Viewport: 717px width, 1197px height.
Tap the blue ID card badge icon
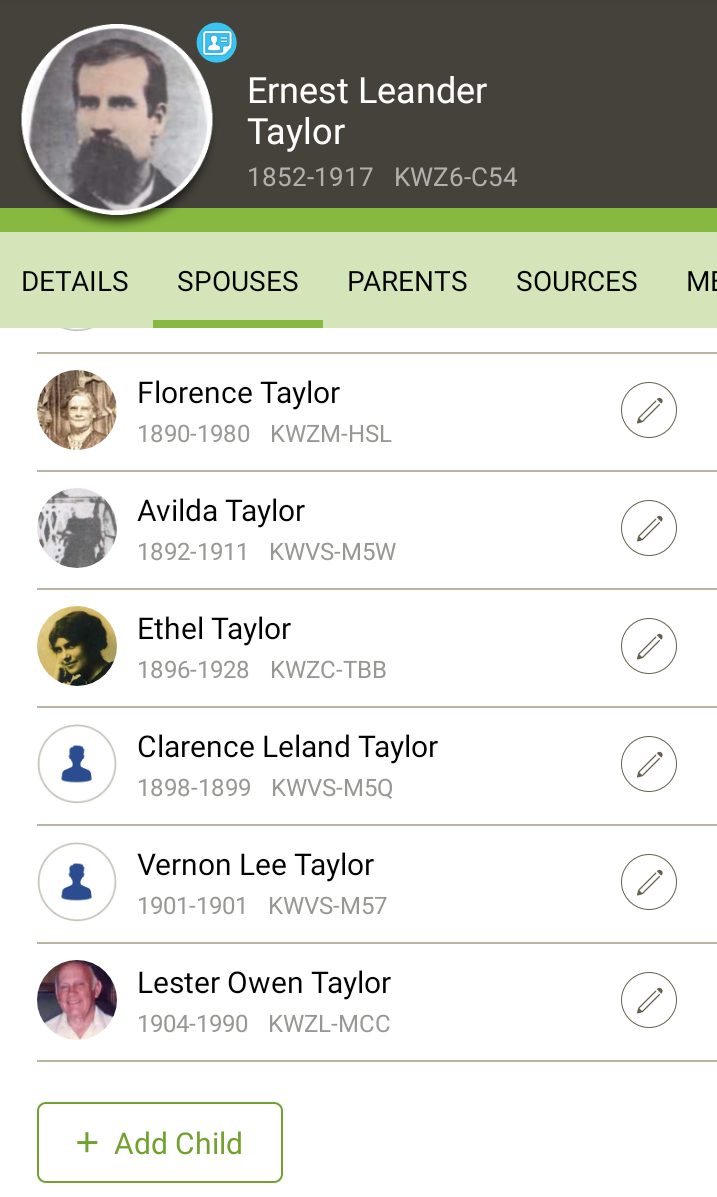216,42
